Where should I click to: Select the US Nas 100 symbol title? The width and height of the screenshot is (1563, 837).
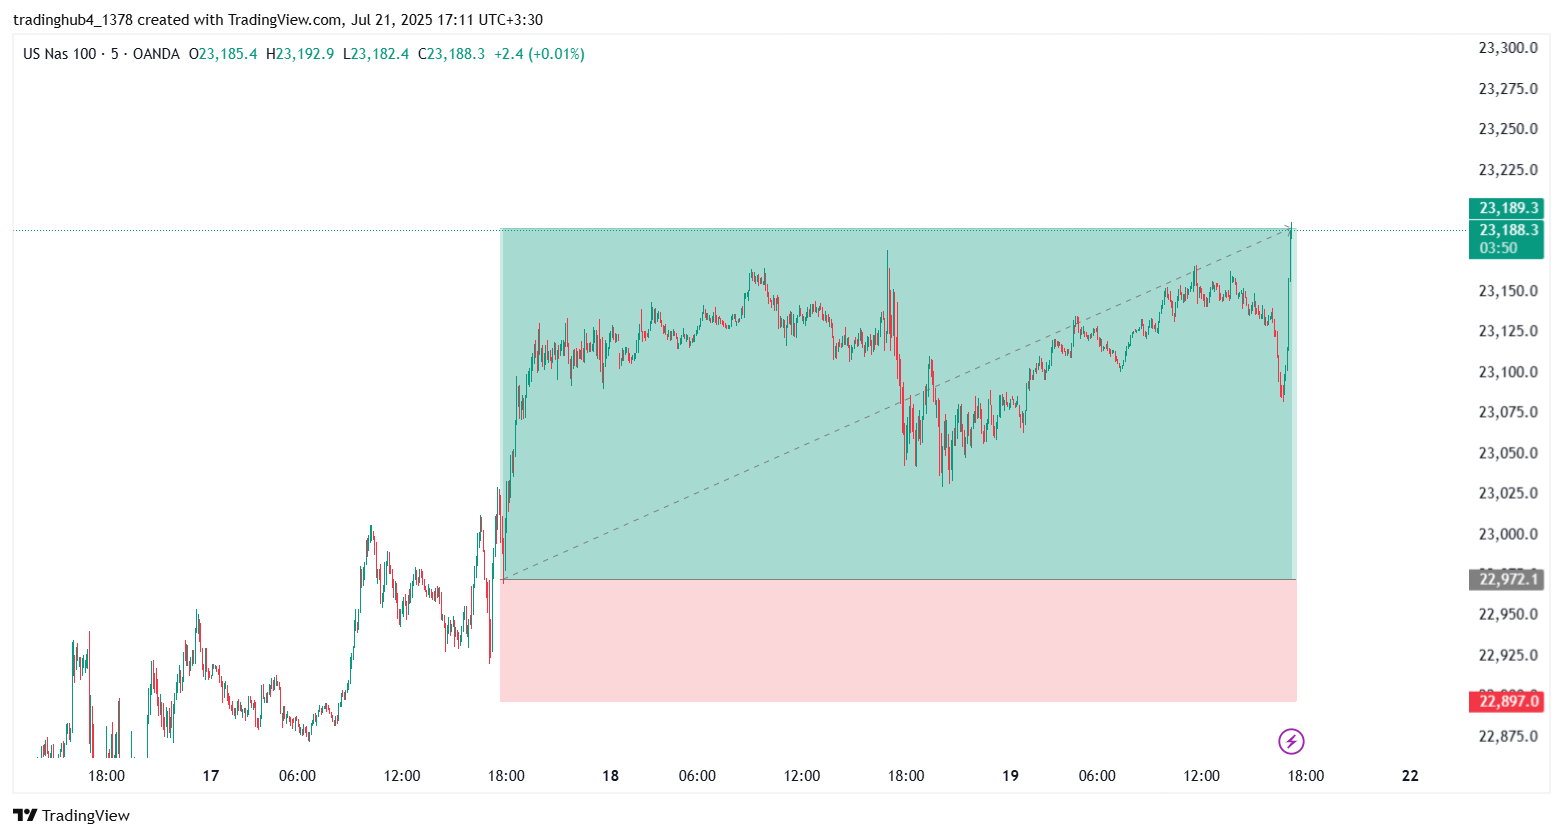point(59,54)
